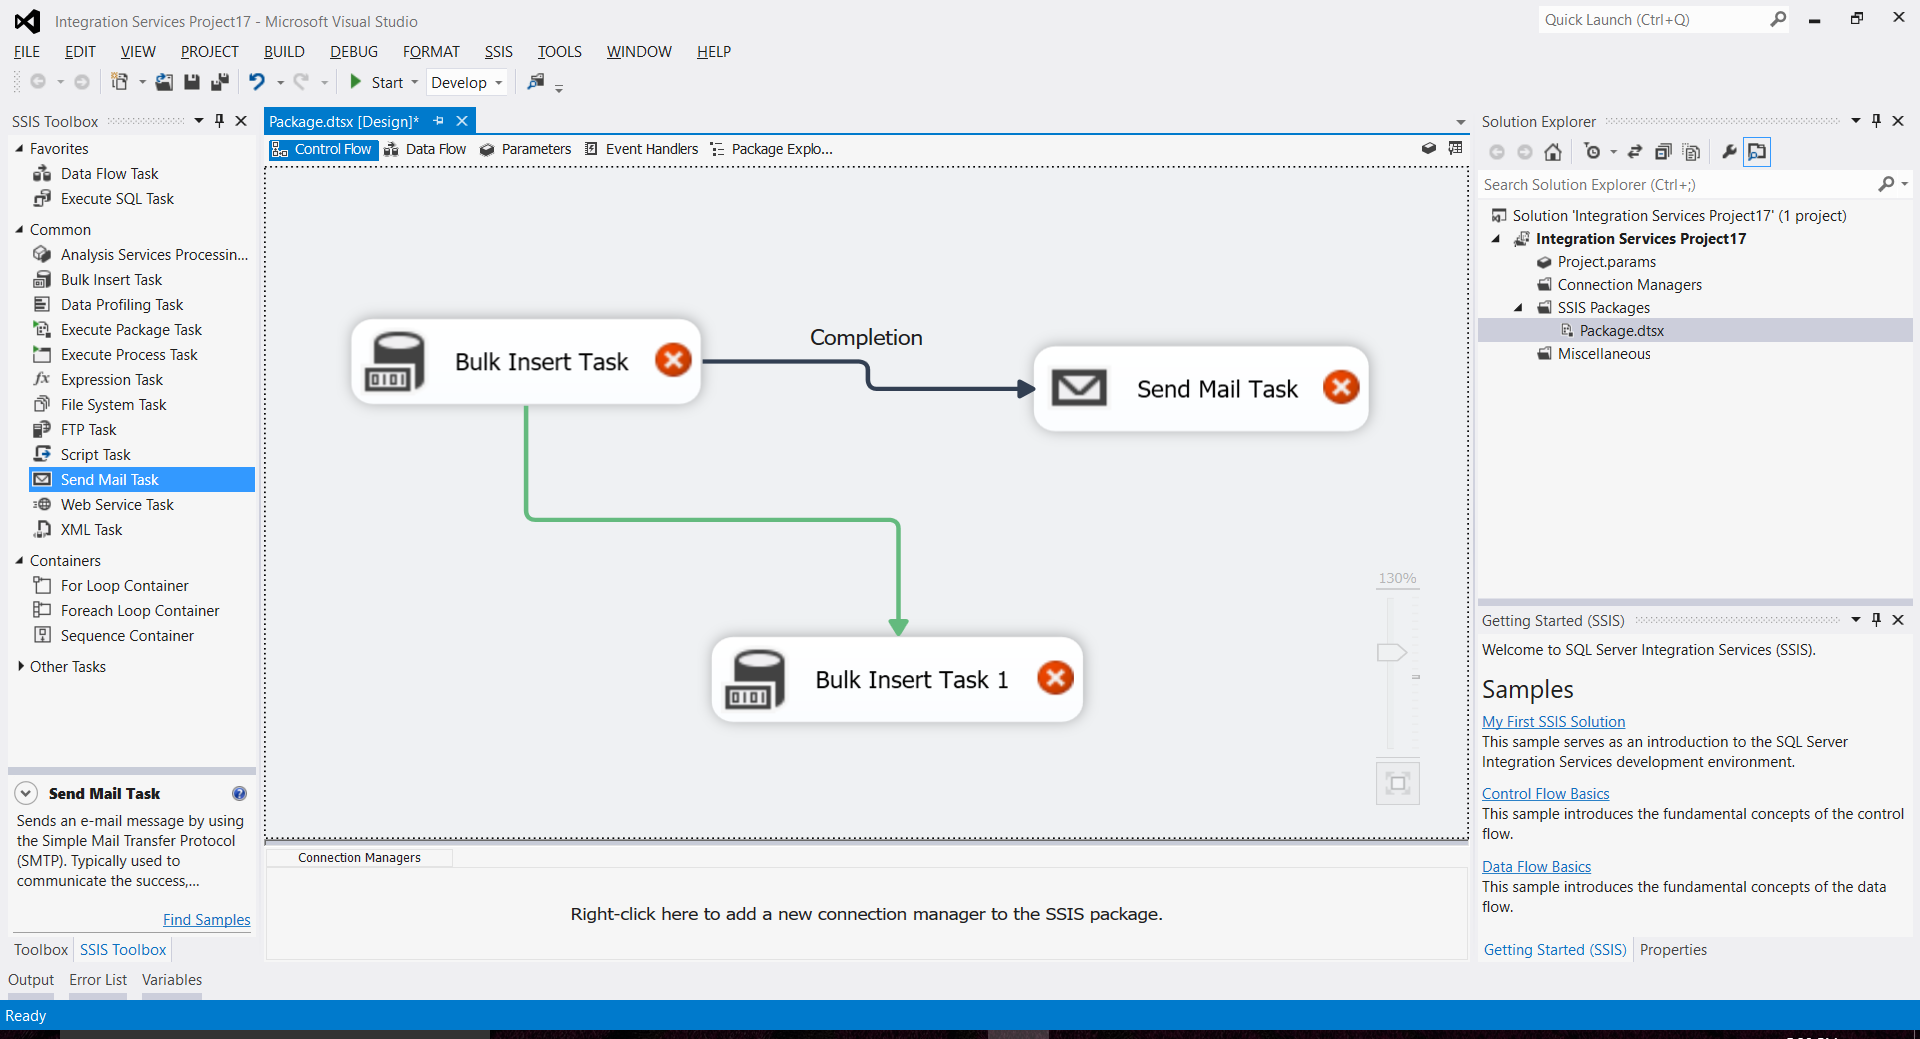Open the Data Flow Basics link
1920x1039 pixels.
click(x=1536, y=866)
